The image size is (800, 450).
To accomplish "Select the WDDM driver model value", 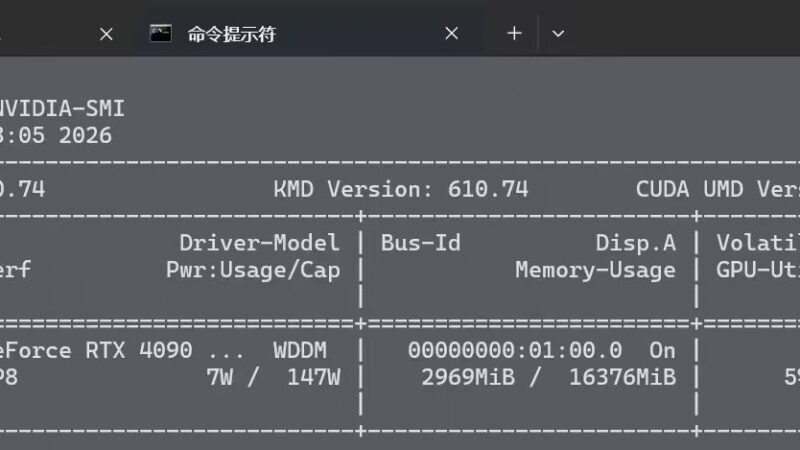I will point(300,351).
